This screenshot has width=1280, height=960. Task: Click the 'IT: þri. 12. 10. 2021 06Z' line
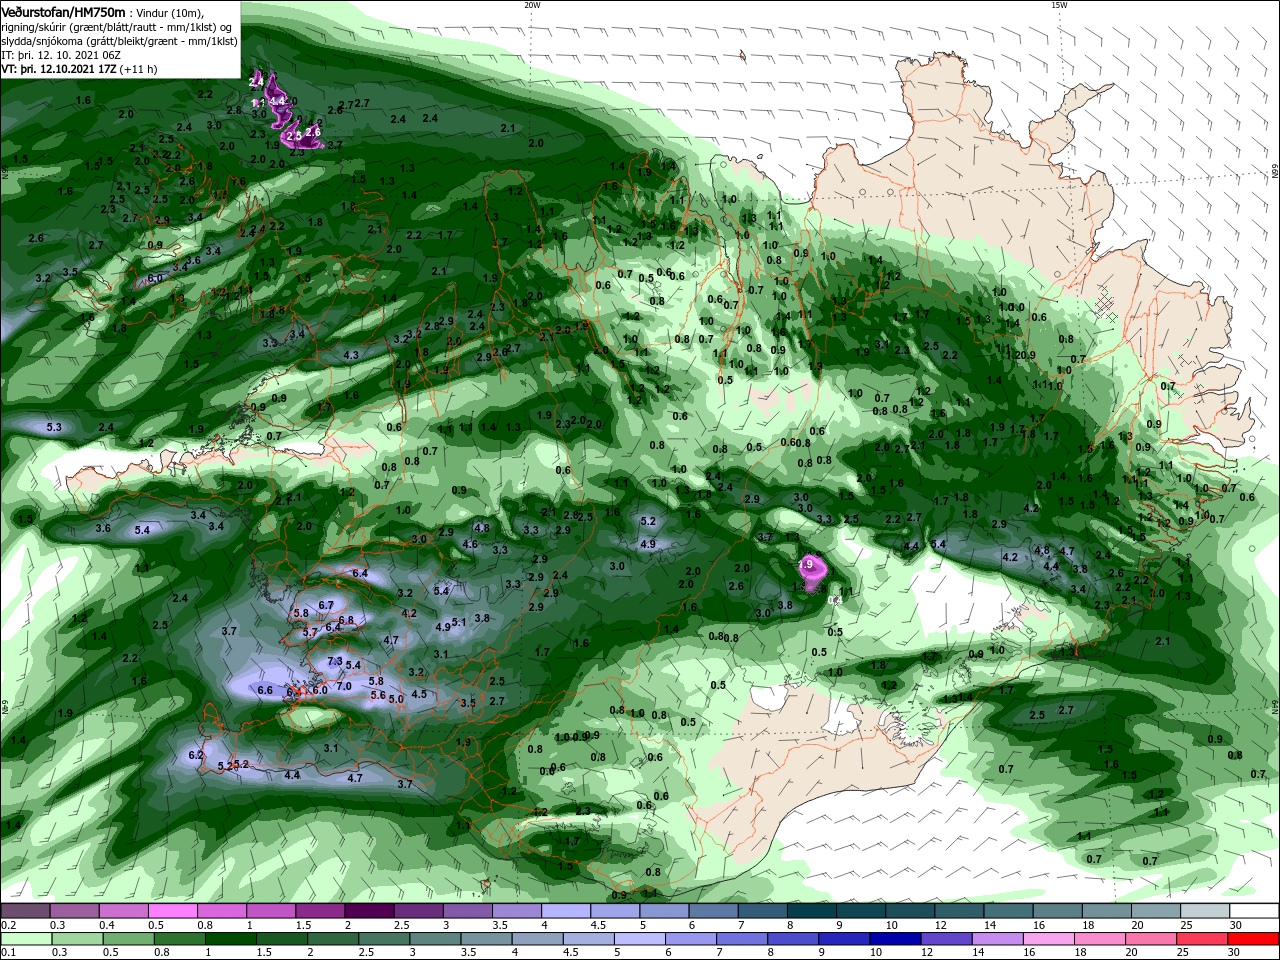click(x=61, y=55)
